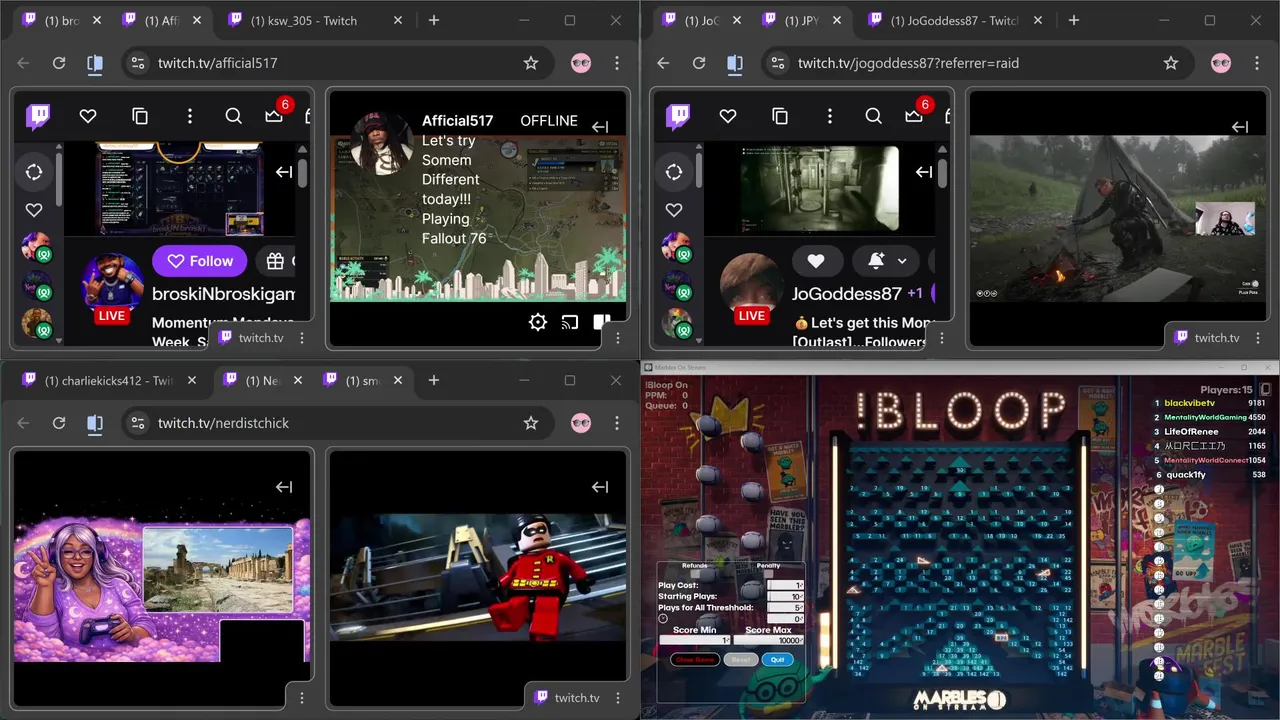Collapse Afficial517 offline panel with arrow

[x=600, y=127]
